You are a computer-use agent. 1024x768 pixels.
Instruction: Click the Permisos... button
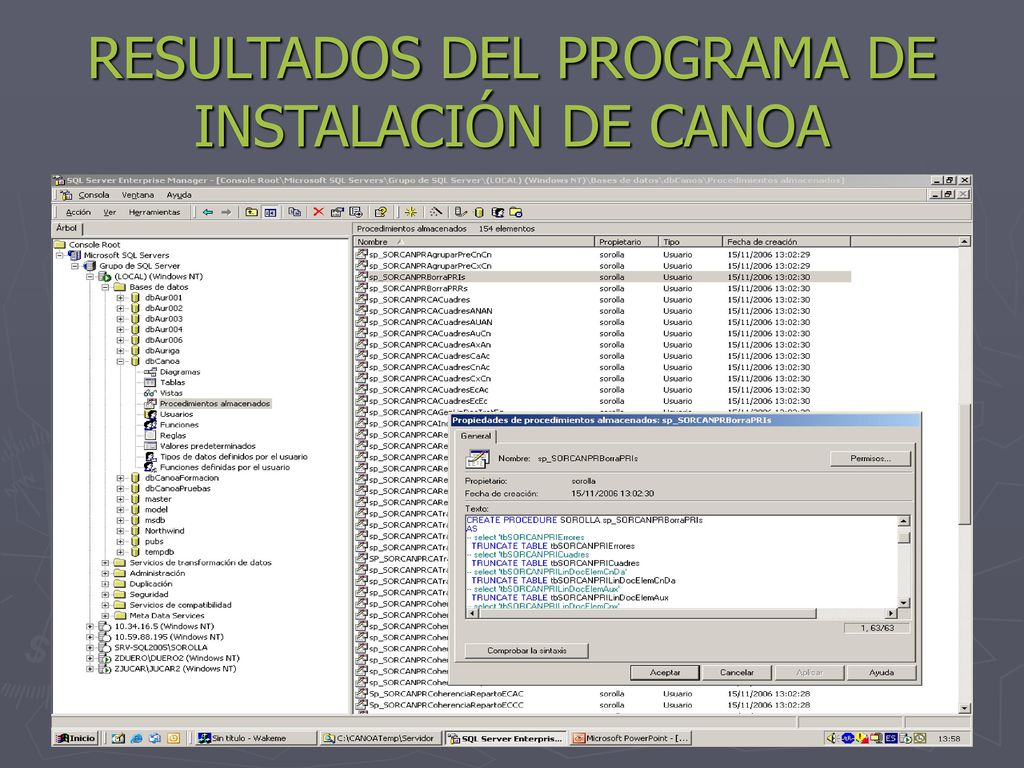click(871, 458)
